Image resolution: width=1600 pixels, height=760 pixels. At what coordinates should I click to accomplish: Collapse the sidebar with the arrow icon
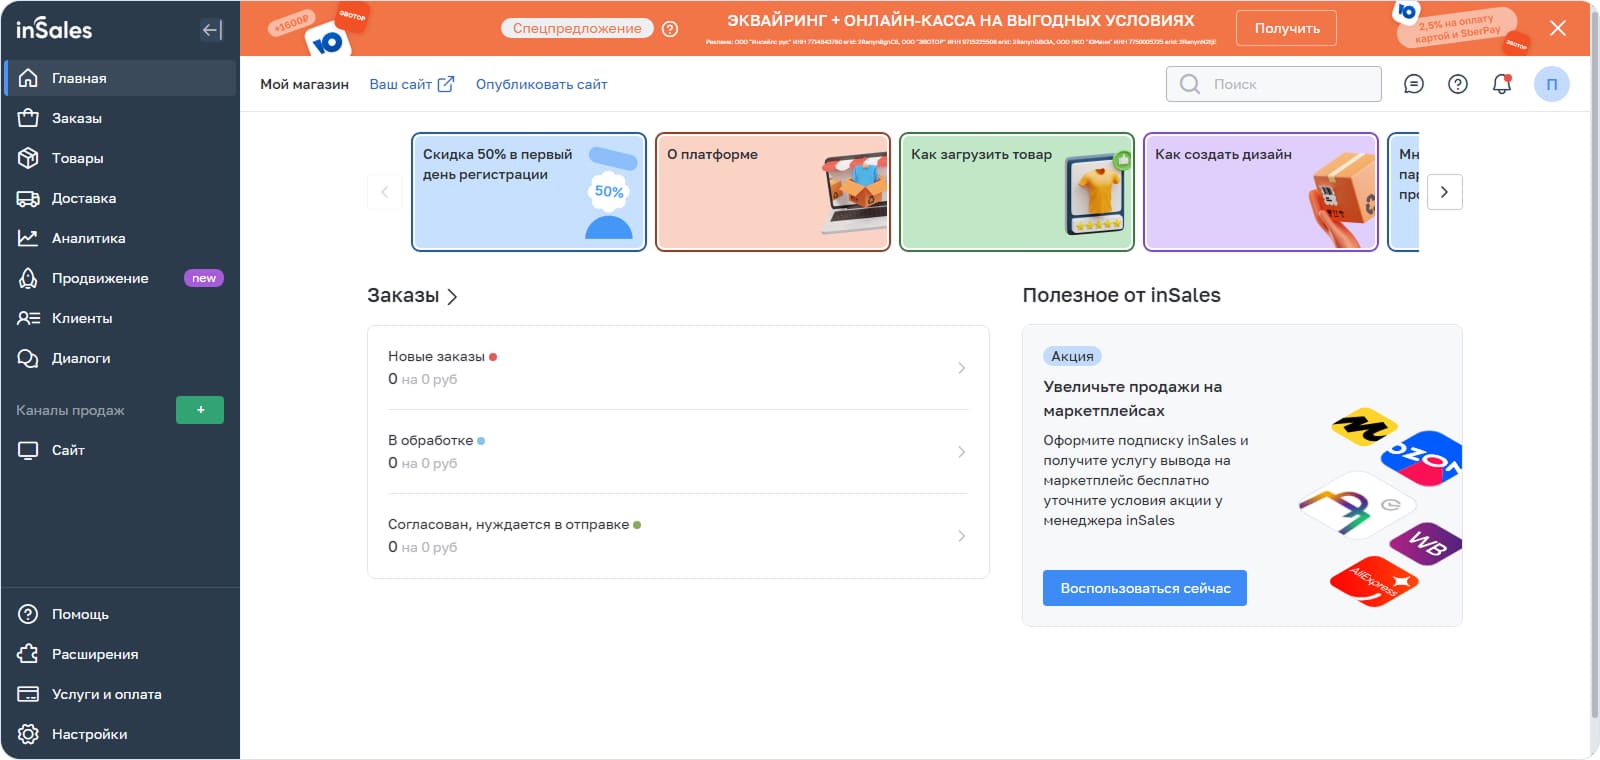211,30
